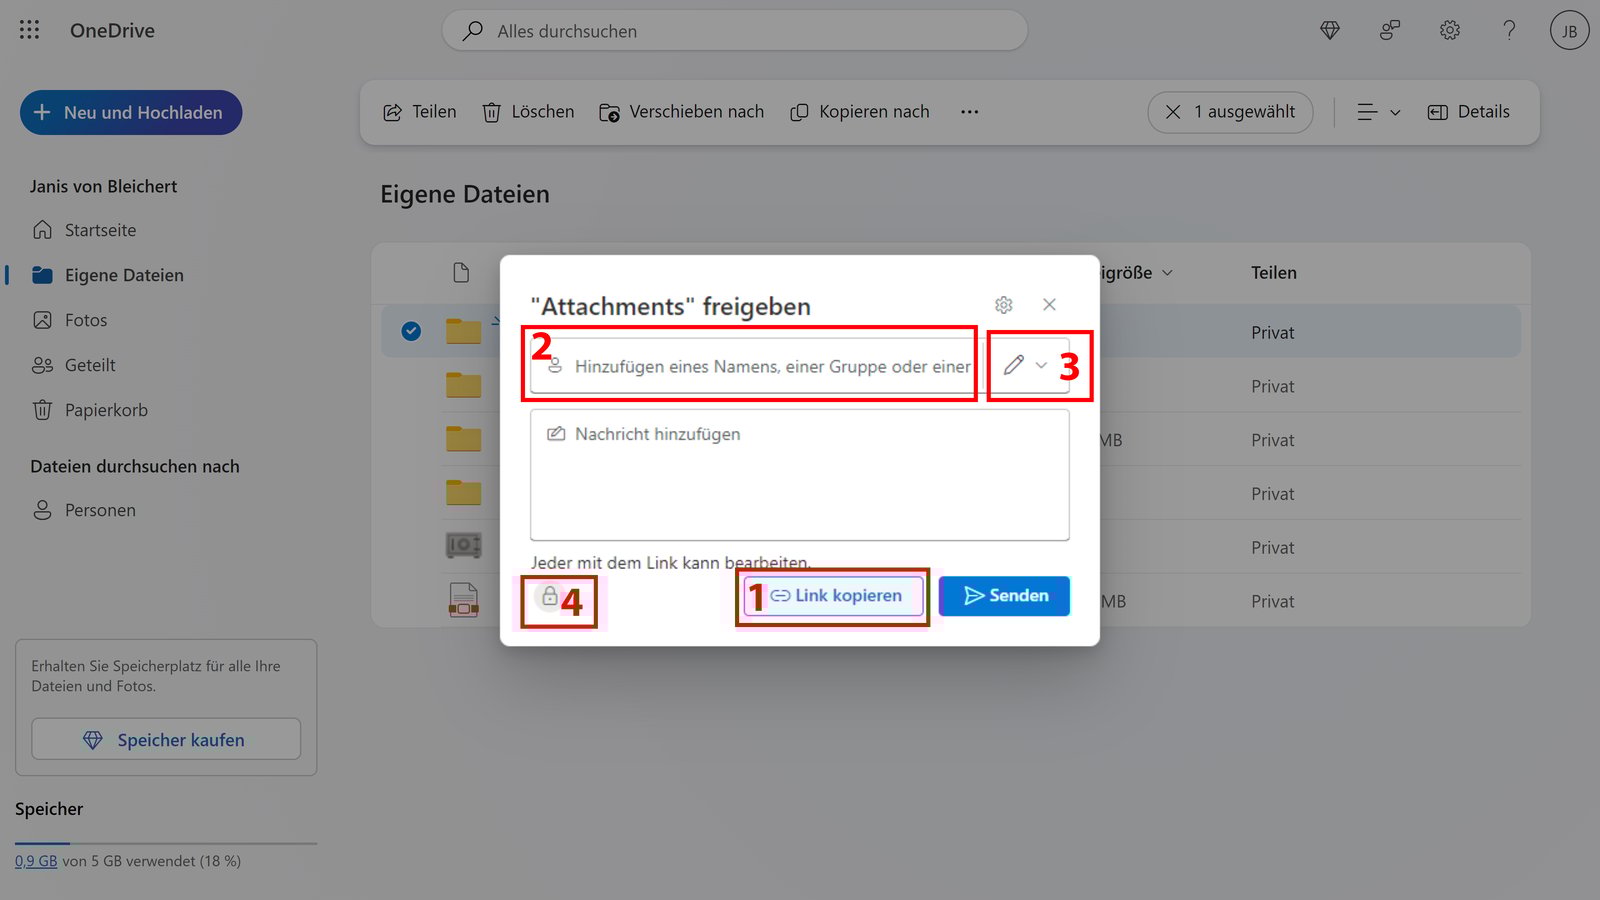Select Geteilt in the sidebar

[88, 364]
